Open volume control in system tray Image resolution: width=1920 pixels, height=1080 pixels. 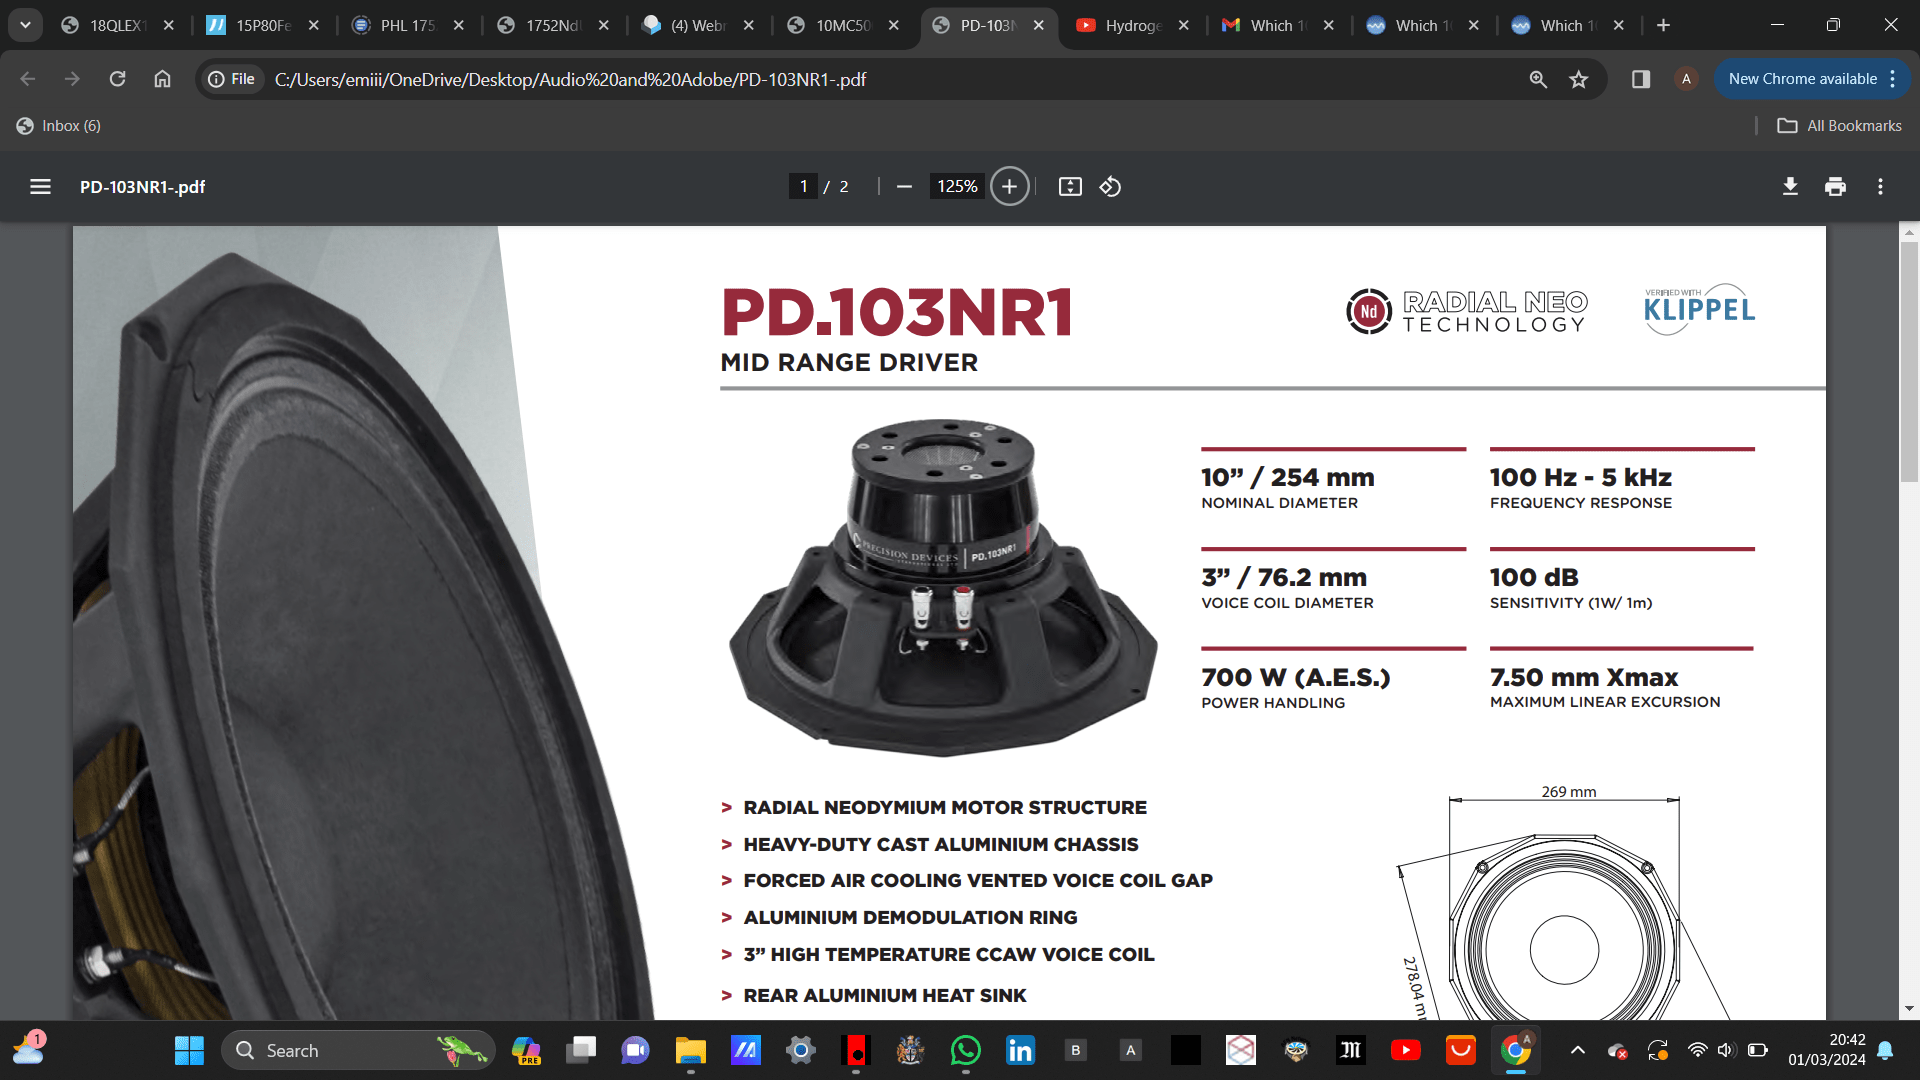[x=1726, y=1050]
